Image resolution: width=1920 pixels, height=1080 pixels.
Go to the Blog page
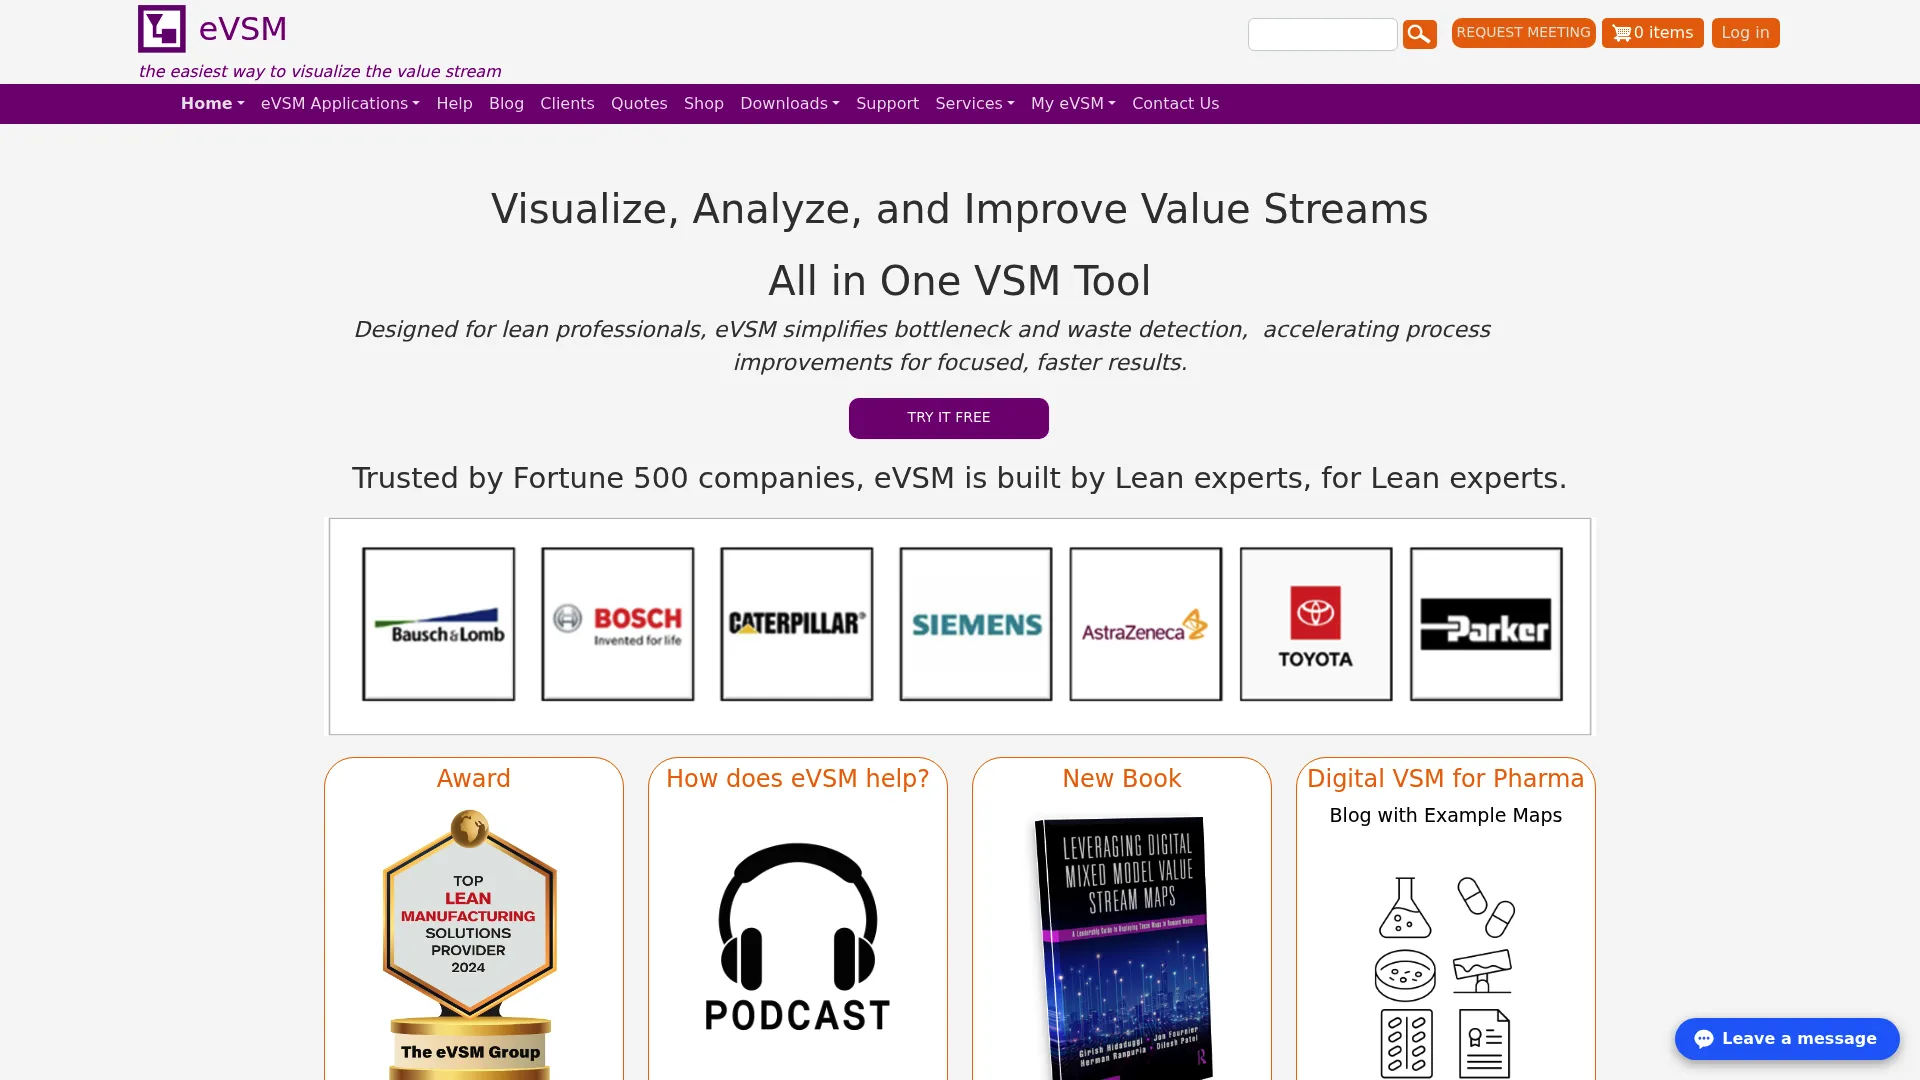506,104
